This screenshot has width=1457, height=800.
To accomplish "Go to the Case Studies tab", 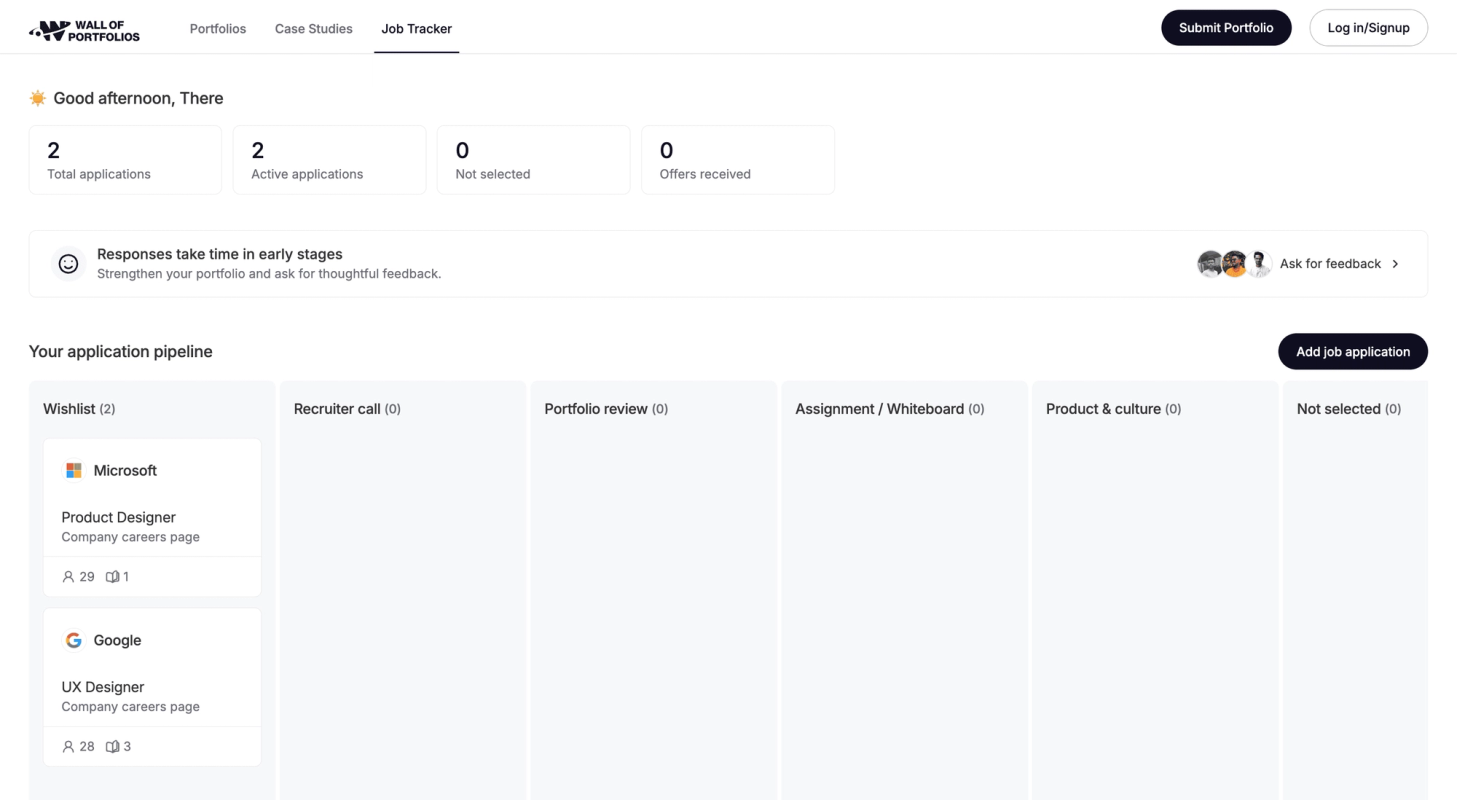I will 314,29.
